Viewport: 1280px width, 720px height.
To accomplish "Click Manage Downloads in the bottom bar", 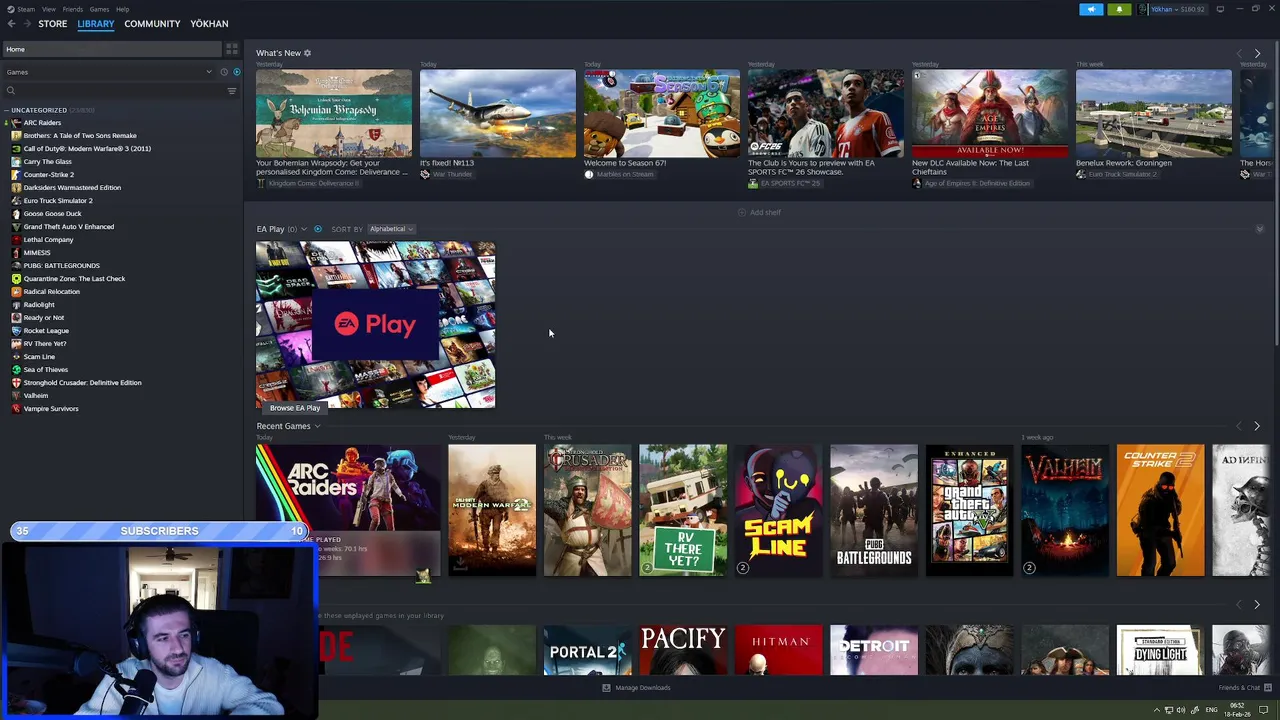I will pos(636,688).
